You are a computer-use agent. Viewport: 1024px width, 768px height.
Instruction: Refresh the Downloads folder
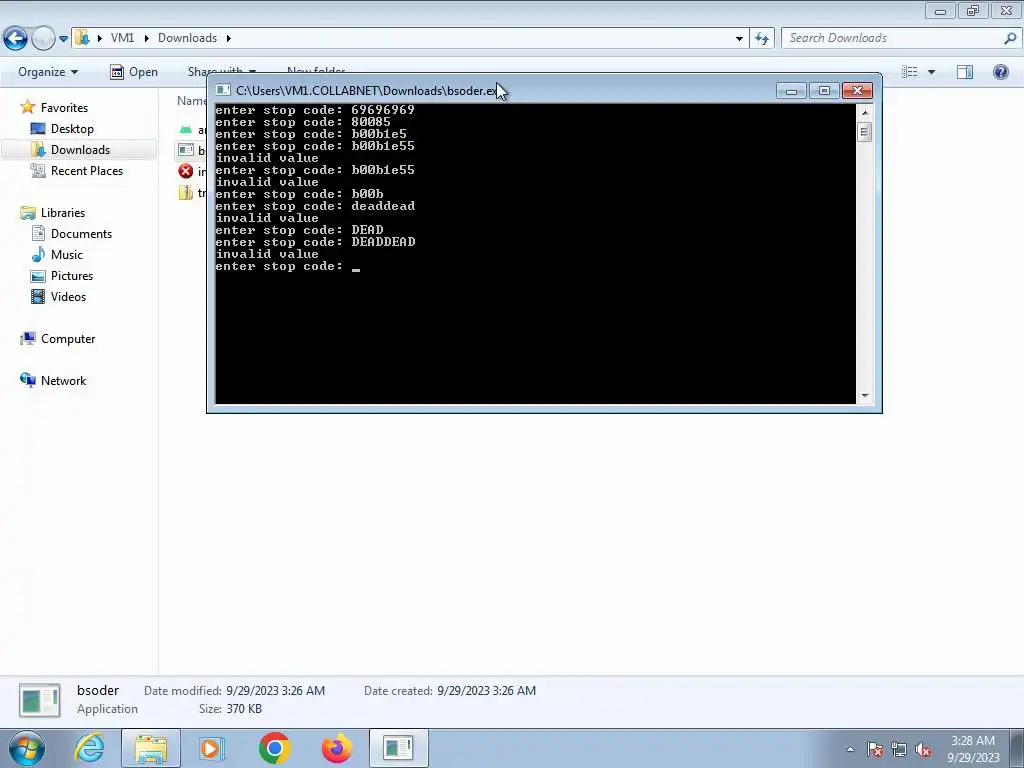coord(761,39)
